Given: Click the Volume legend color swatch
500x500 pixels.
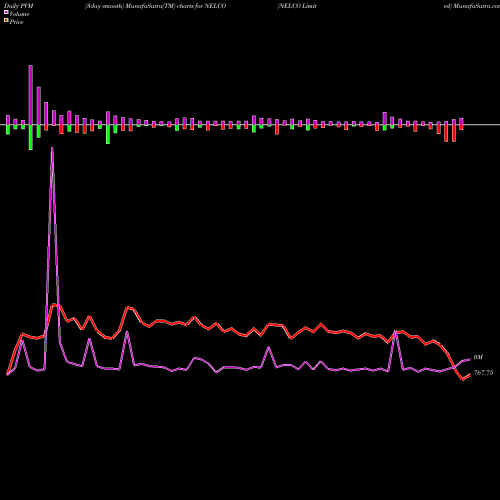Looking at the screenshot, I should tap(6, 13).
